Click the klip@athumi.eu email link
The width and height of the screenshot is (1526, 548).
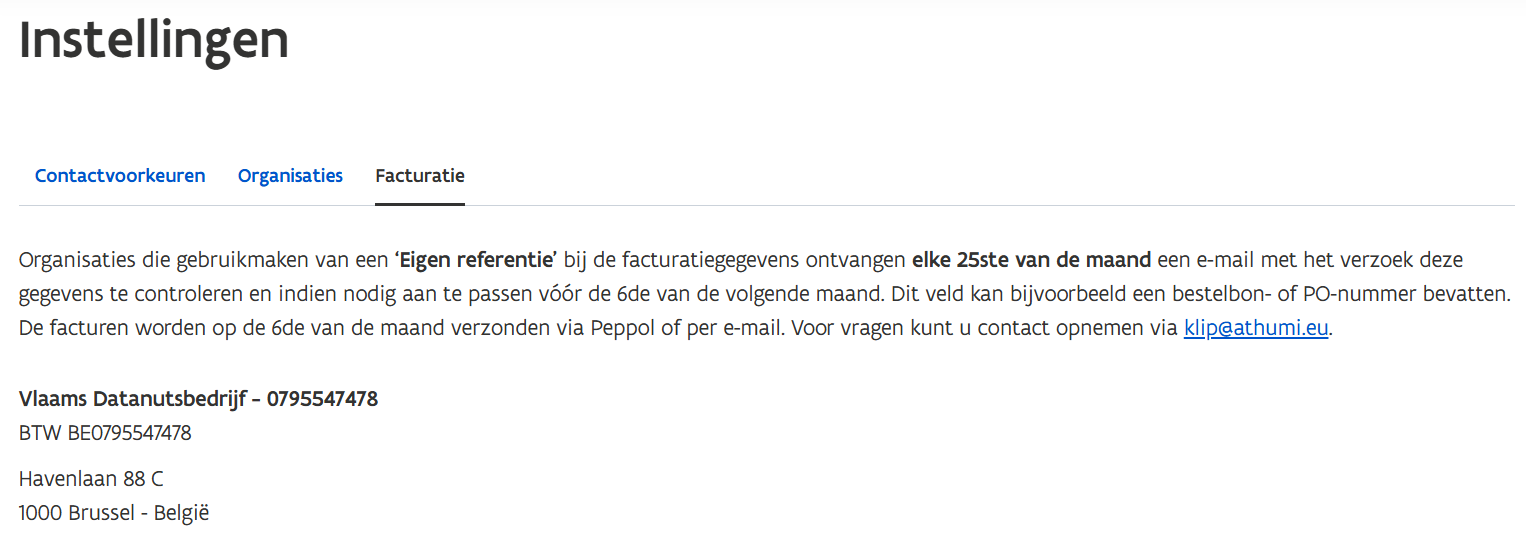coord(1256,329)
